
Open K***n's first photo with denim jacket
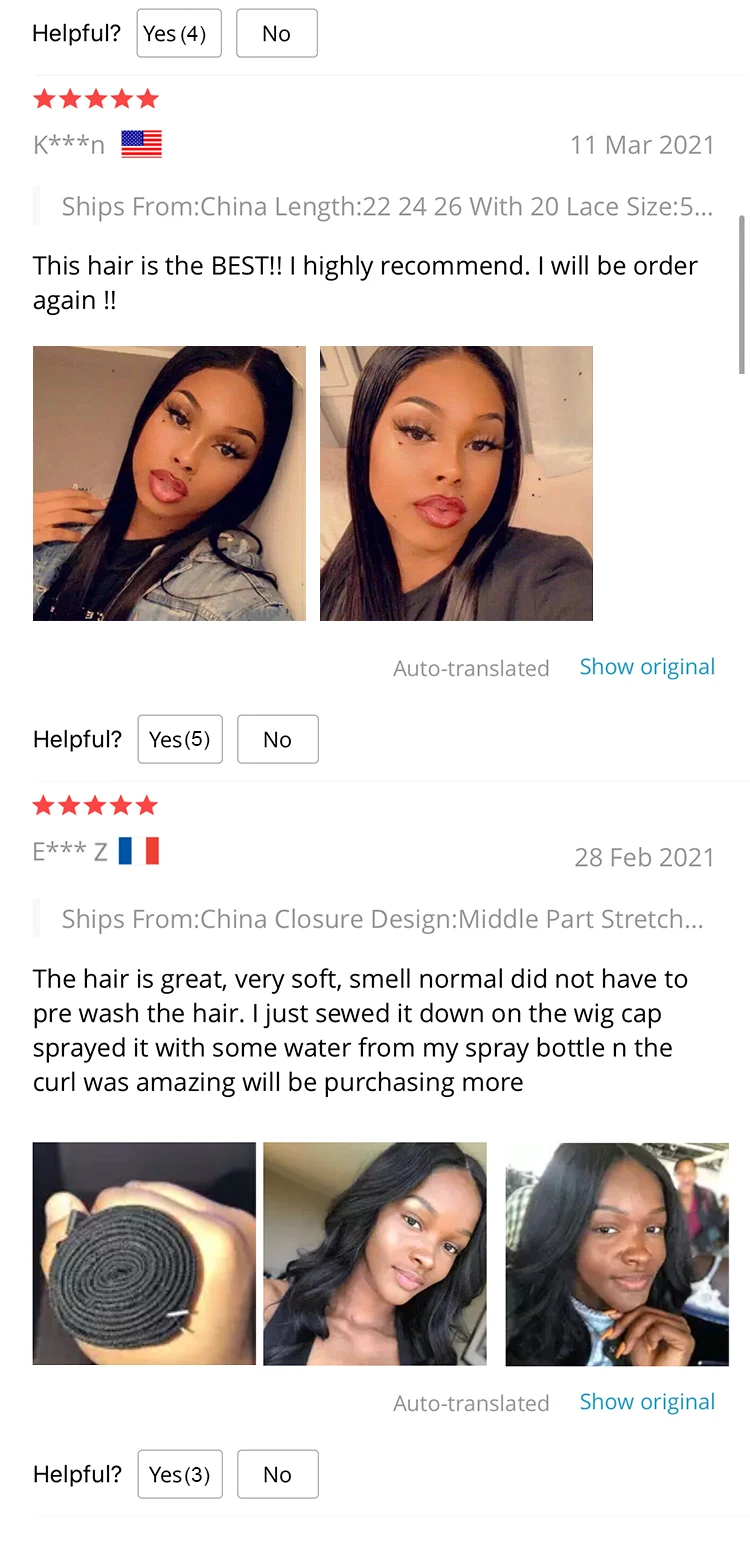169,483
